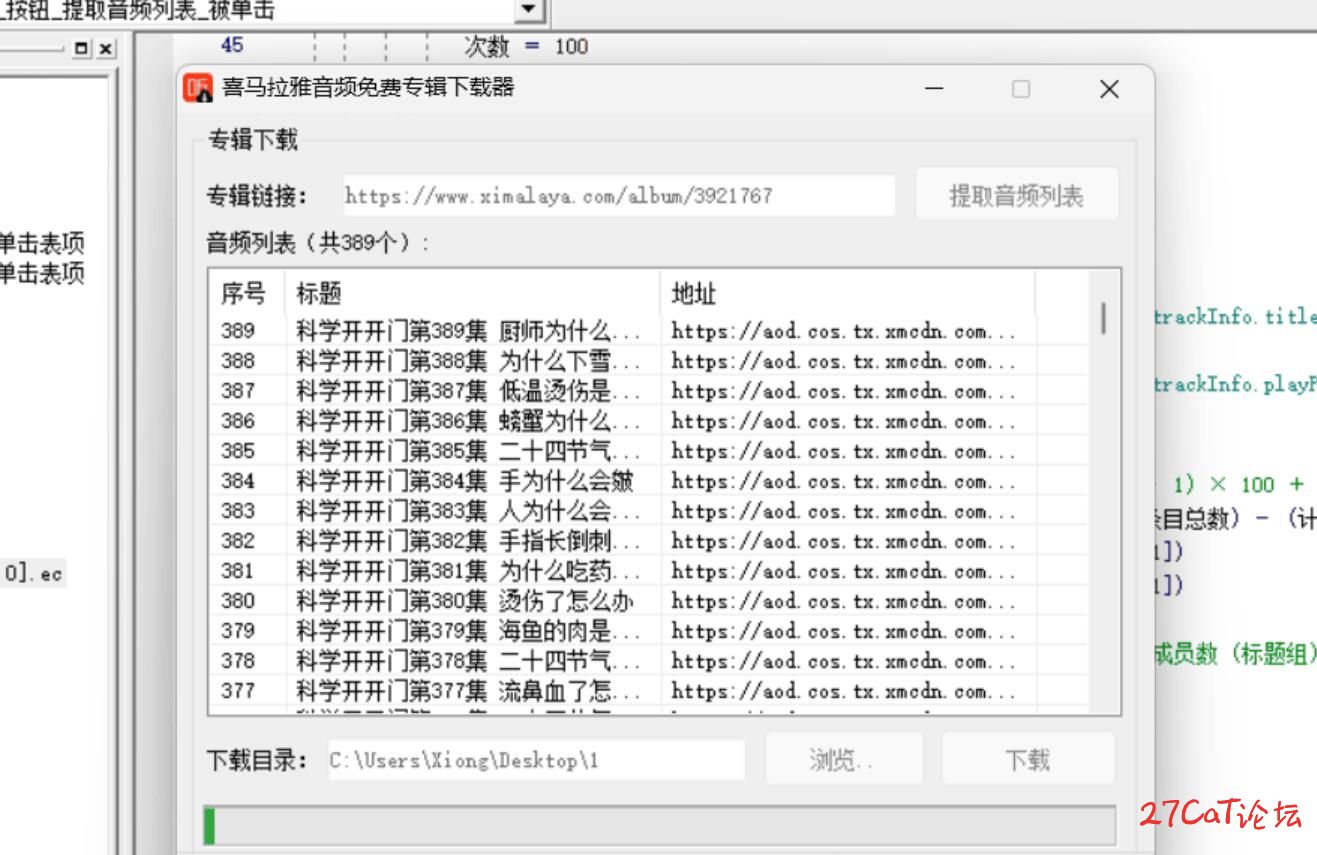Click the 标题 column header
The image size is (1317, 855).
point(472,293)
